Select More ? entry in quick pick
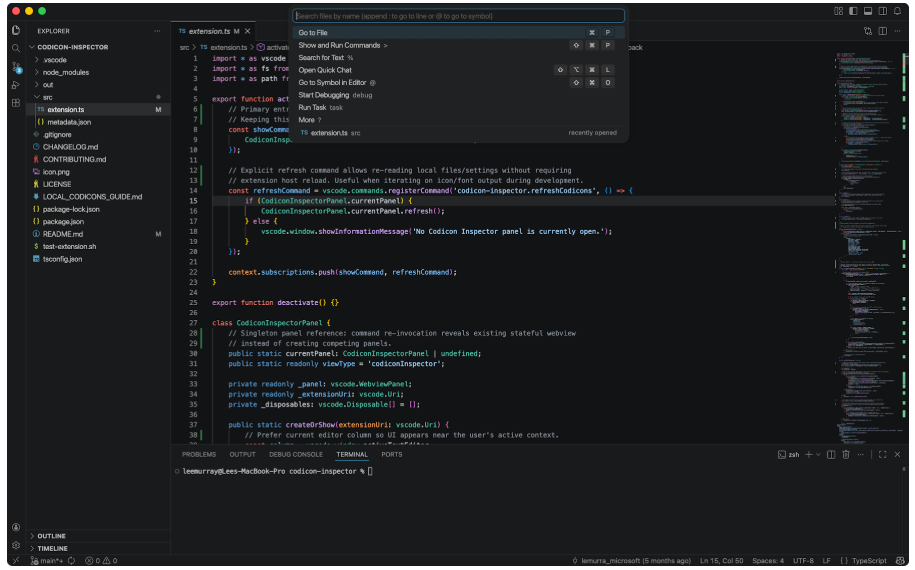 (458, 120)
